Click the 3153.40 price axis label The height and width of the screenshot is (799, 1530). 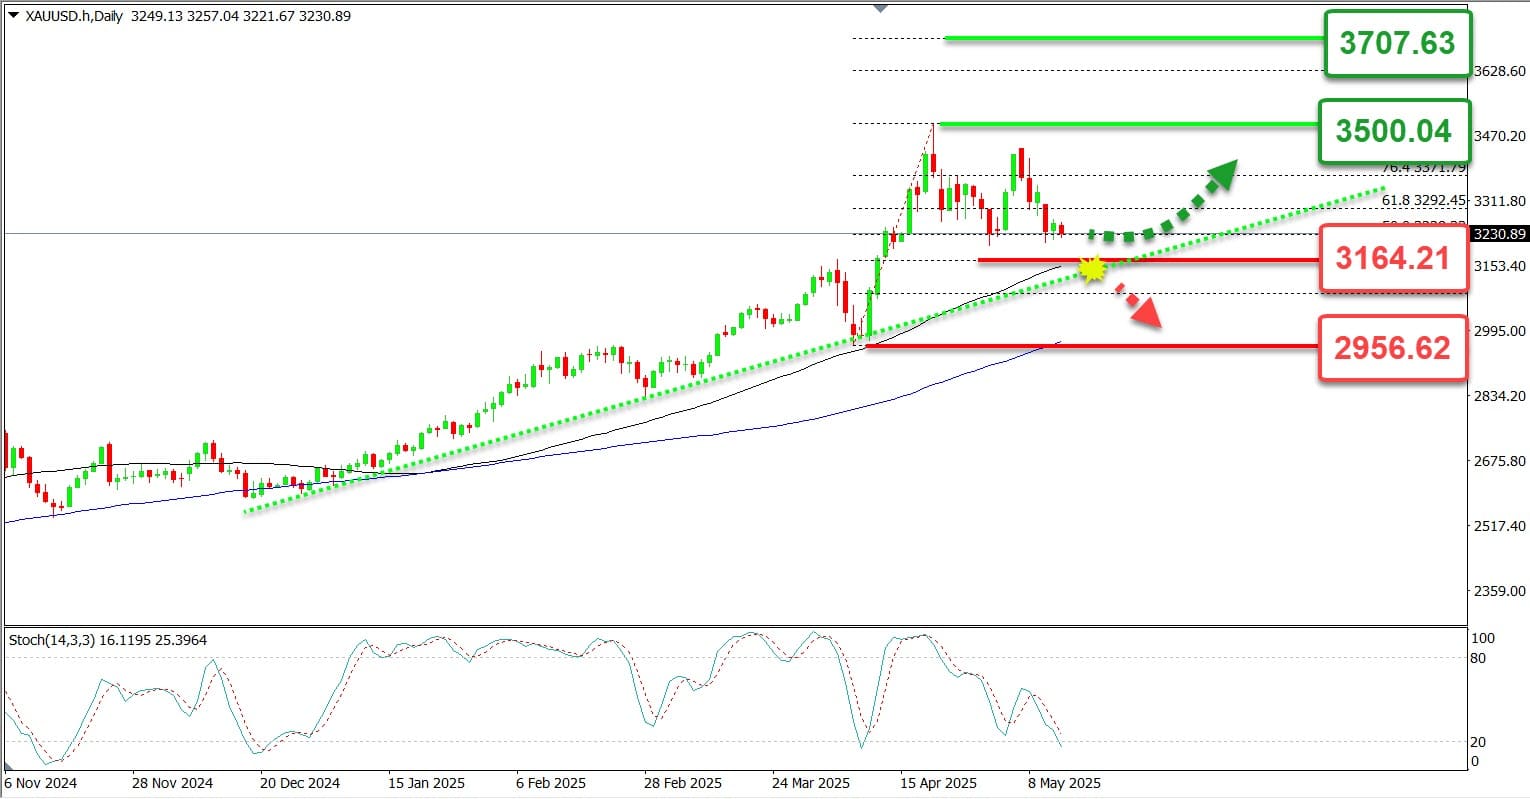coord(1500,266)
